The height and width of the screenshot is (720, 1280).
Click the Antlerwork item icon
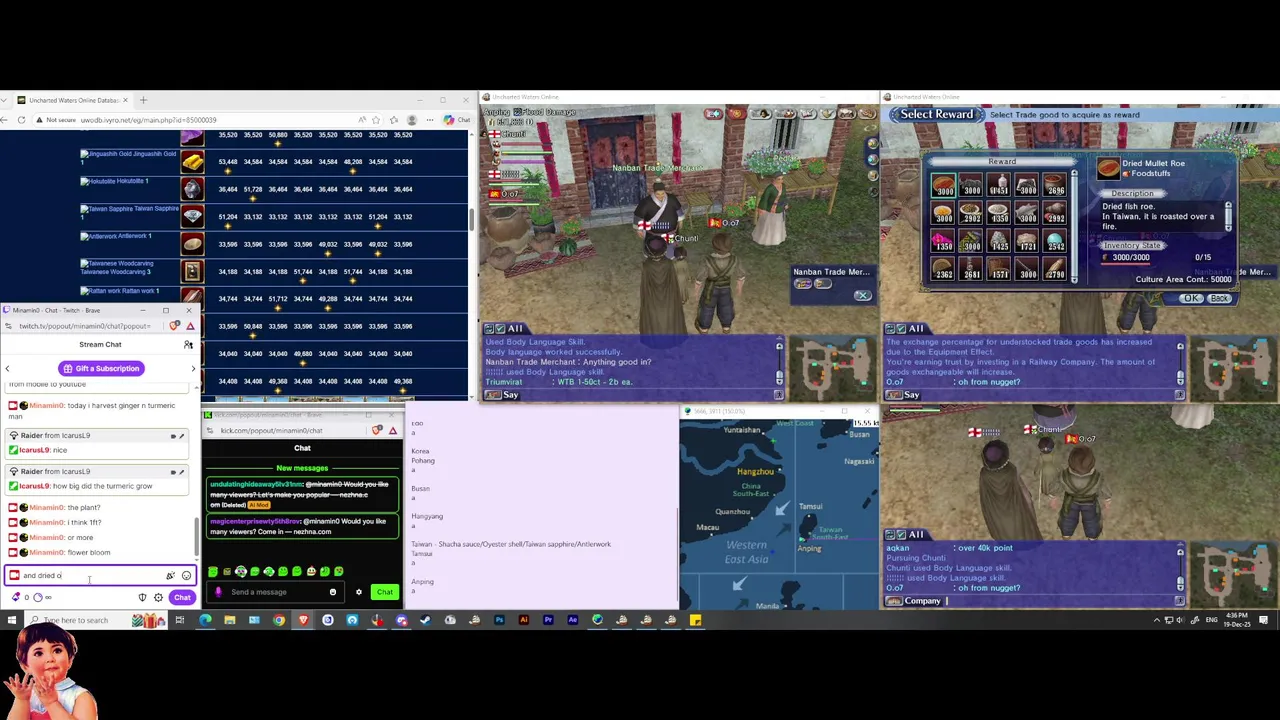(x=192, y=244)
